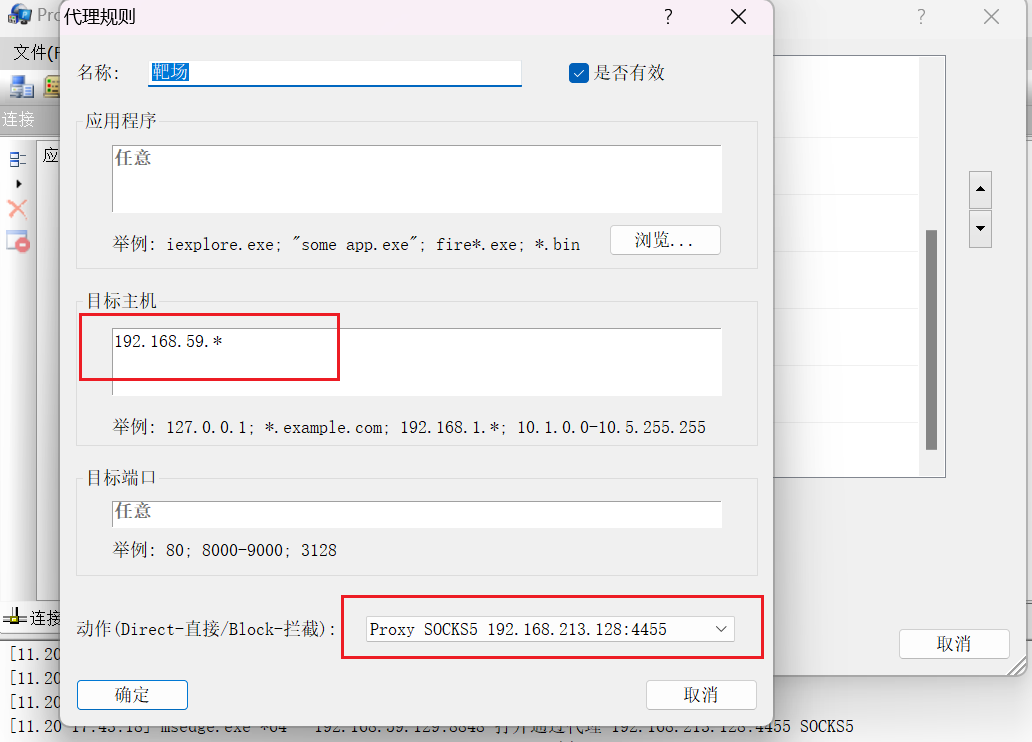Click help question mark on 代理规则 dialog
Viewport: 1032px width, 742px height.
pyautogui.click(x=668, y=17)
